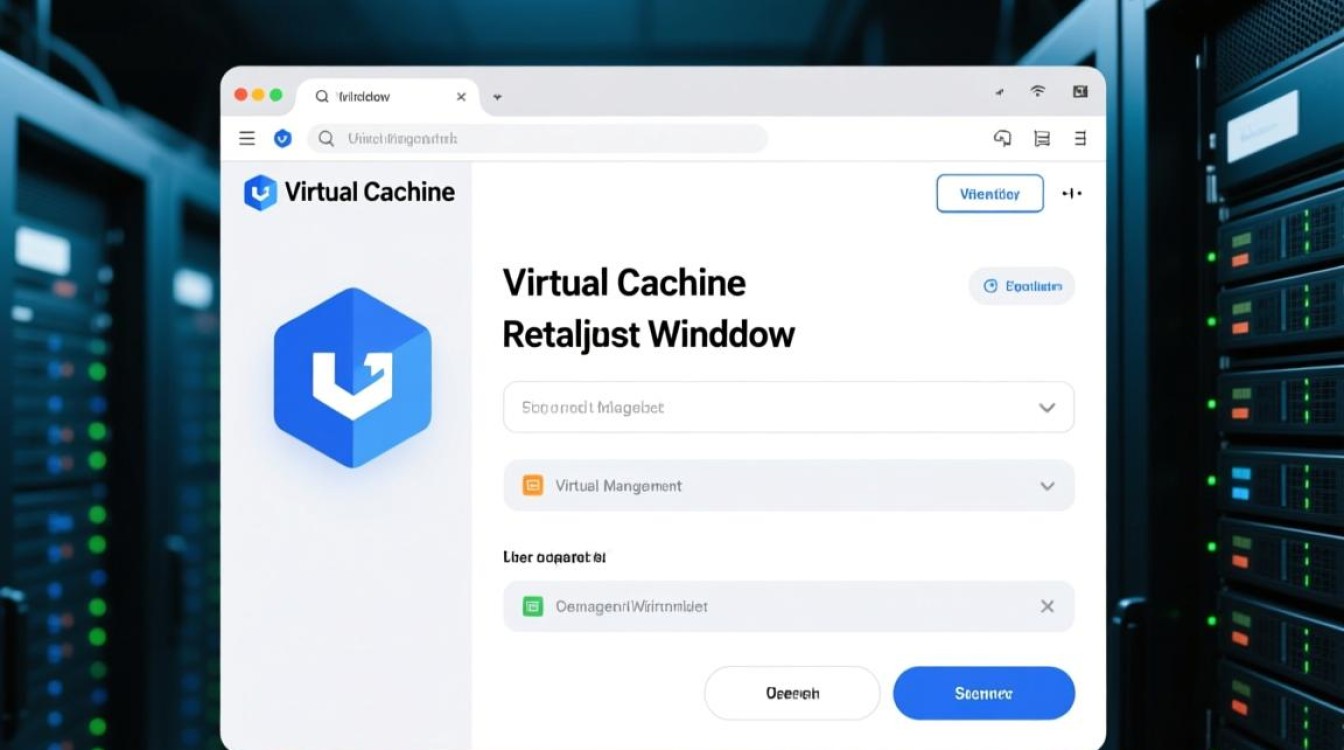The image size is (1344, 750).
Task: Click the small Virtual Cachine logo in sidebar header
Action: point(260,192)
